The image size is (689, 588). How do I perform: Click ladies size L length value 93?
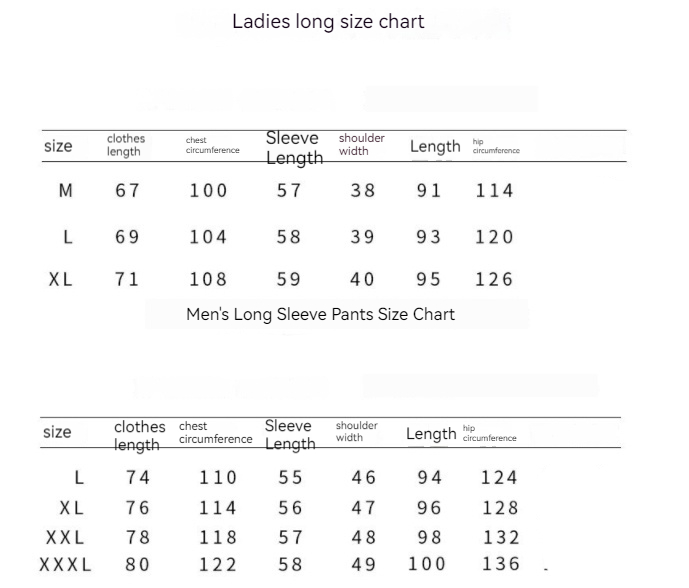pos(429,237)
